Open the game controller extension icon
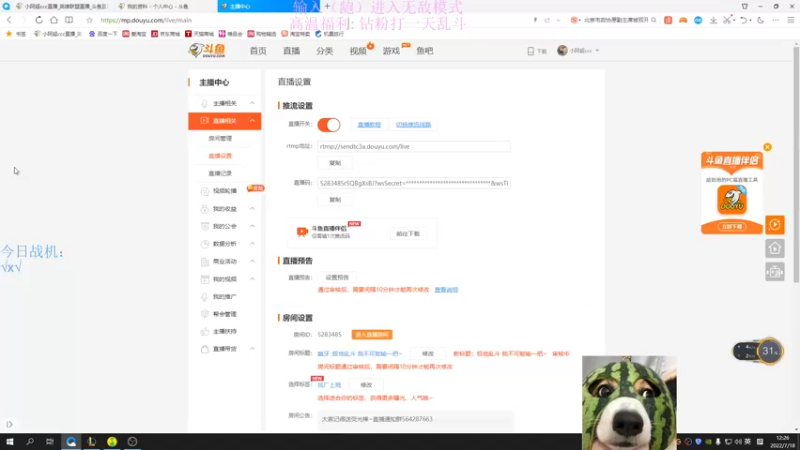 pos(683,20)
